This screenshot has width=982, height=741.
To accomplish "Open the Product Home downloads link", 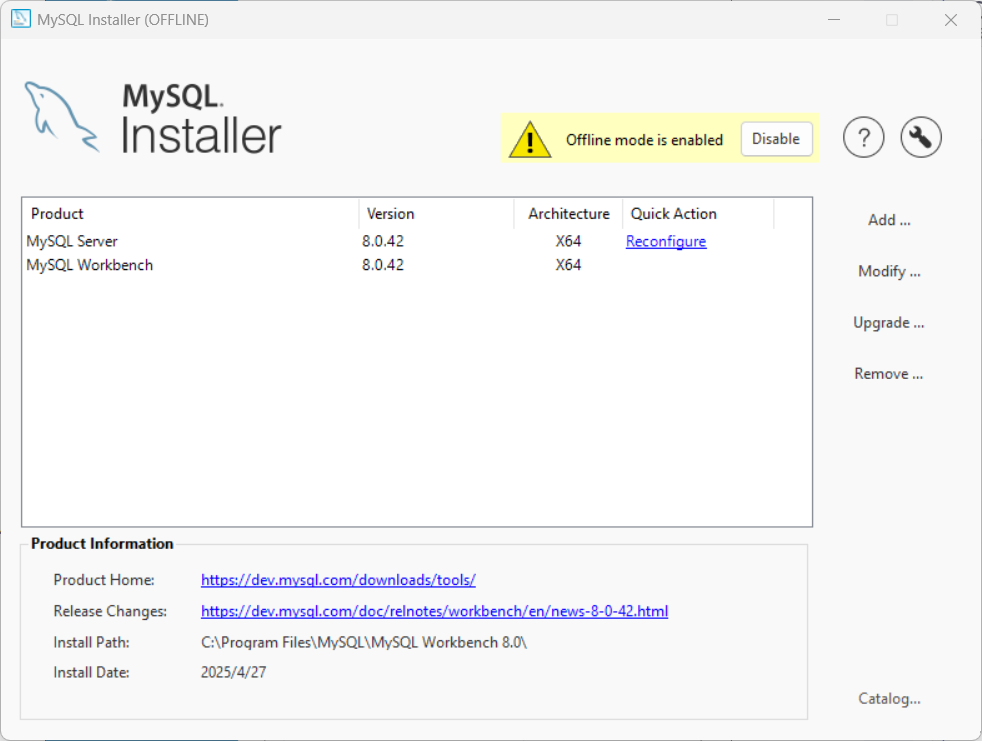I will click(338, 580).
